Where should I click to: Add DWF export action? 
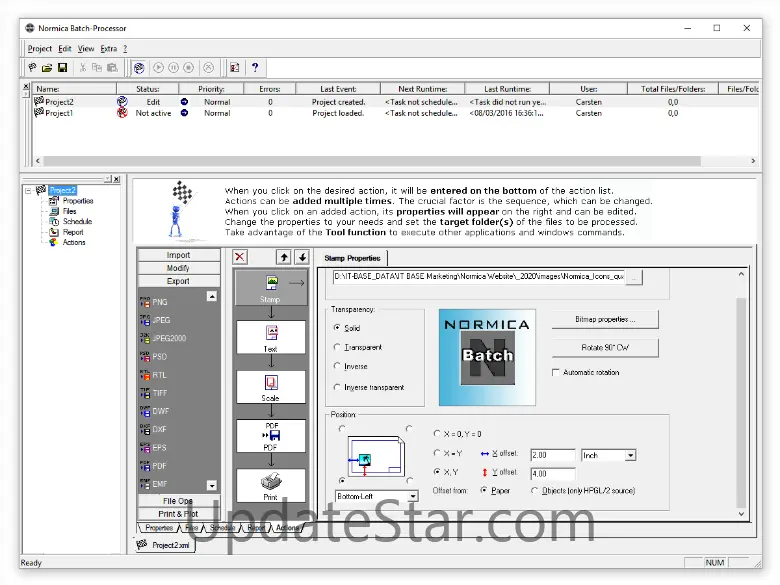(155, 411)
